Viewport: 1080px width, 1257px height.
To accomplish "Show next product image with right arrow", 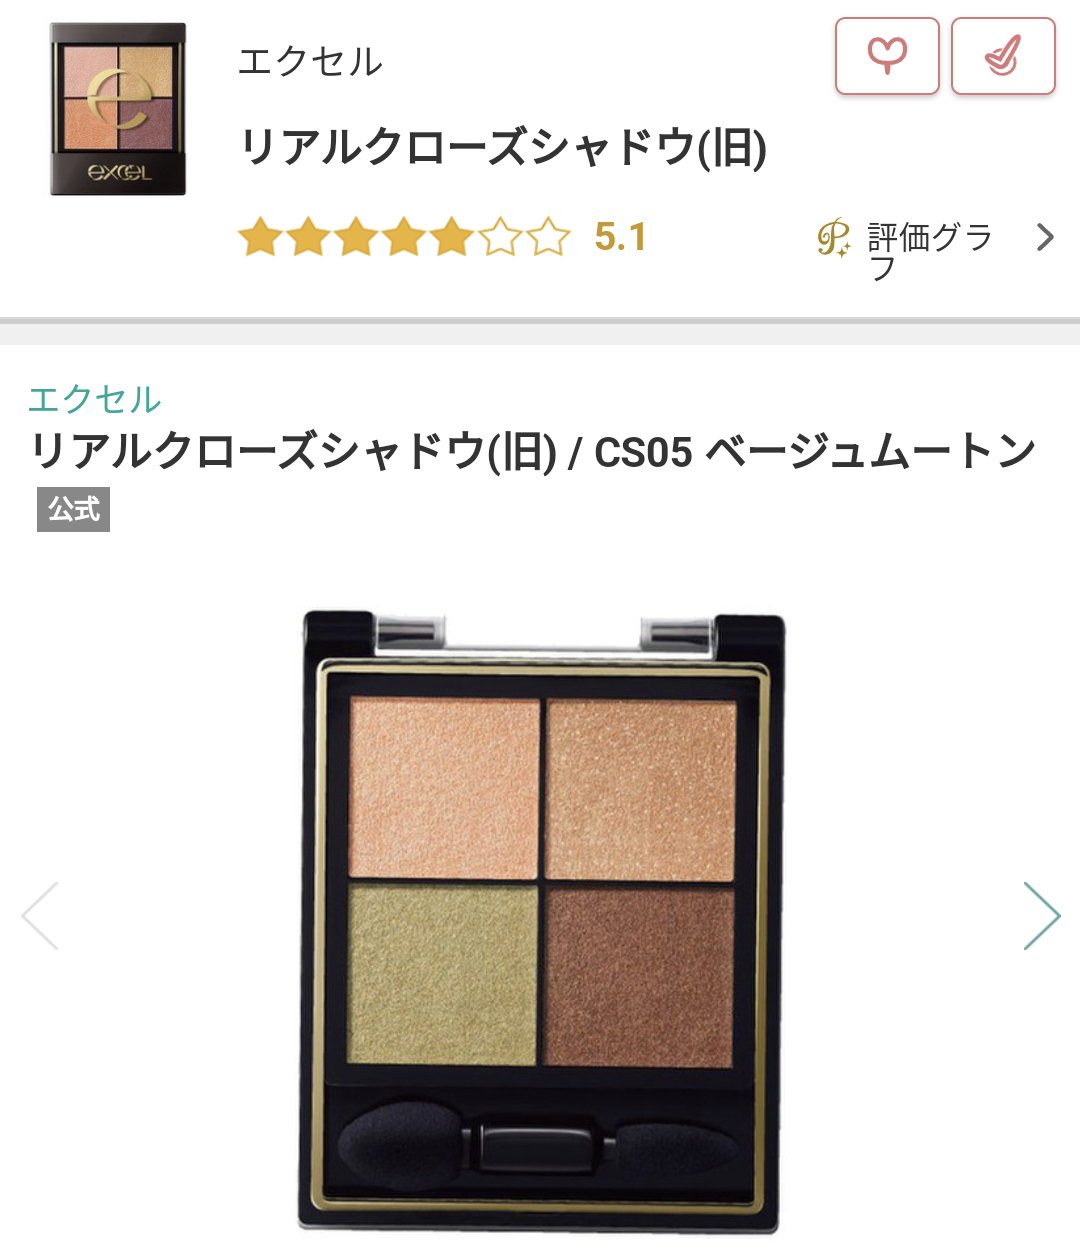I will 1041,915.
